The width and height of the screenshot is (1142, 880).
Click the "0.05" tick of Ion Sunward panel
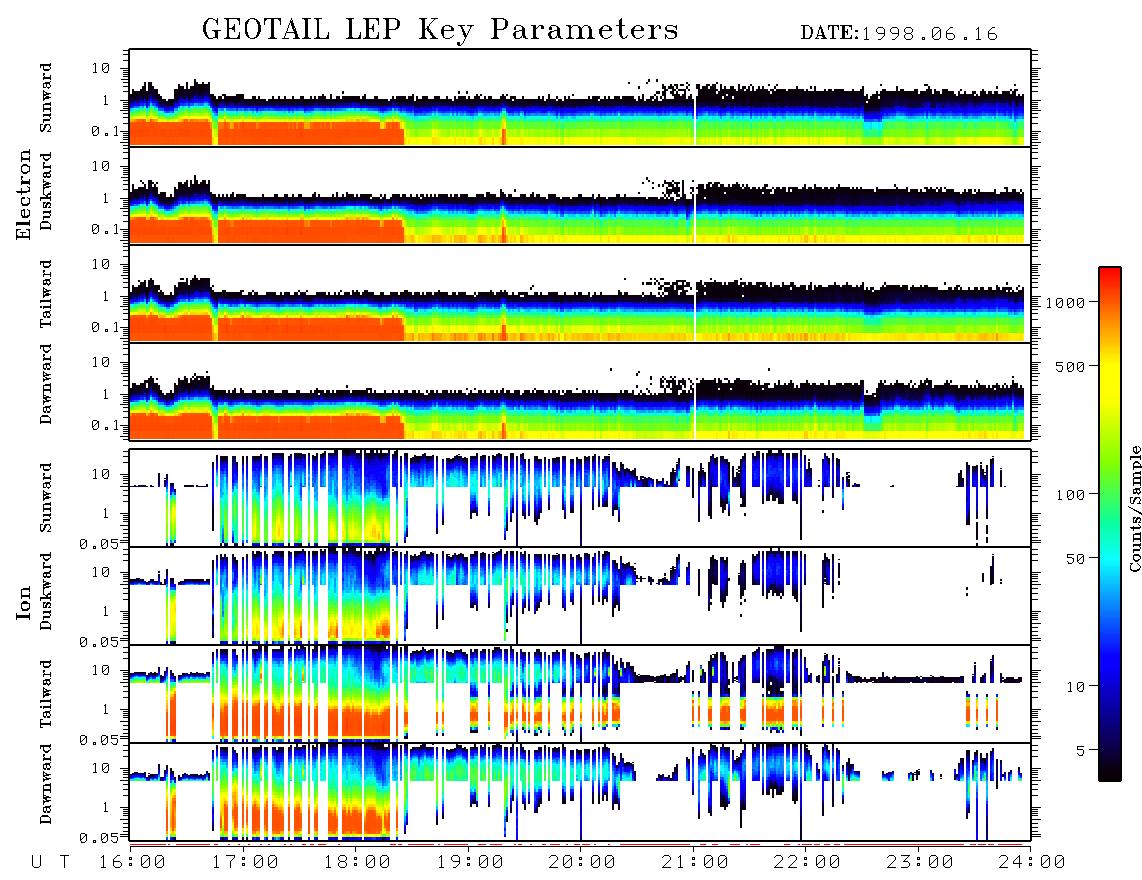98,543
